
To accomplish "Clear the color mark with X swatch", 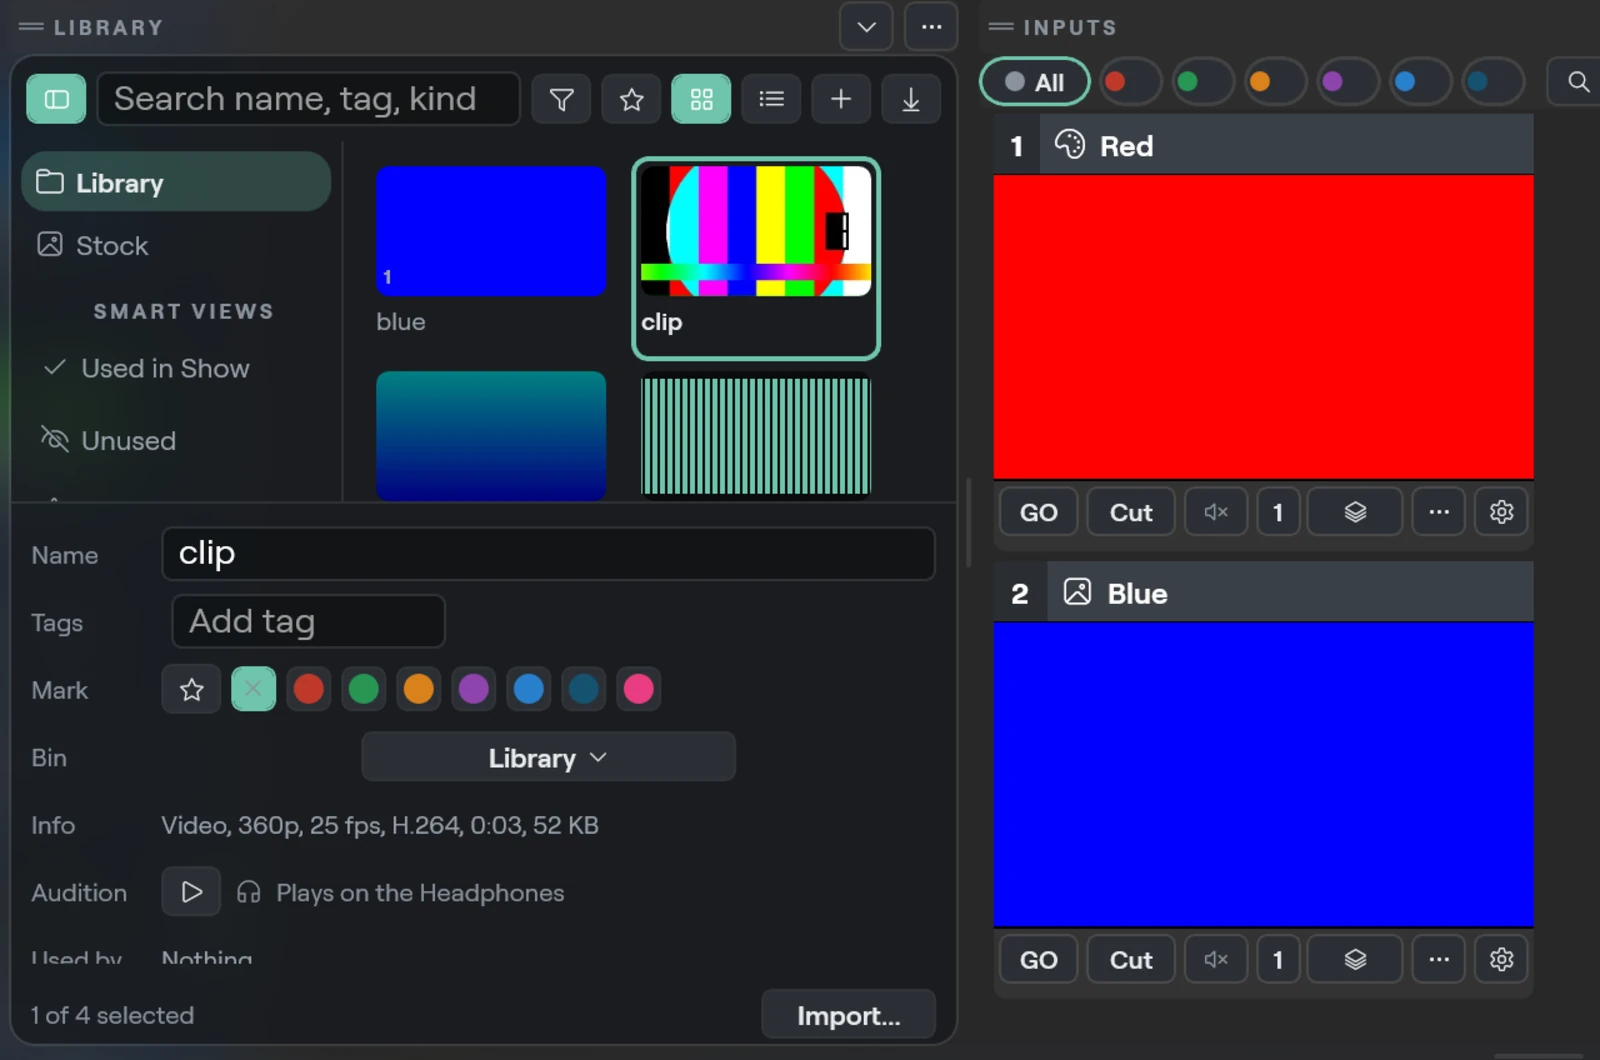I will tap(253, 689).
